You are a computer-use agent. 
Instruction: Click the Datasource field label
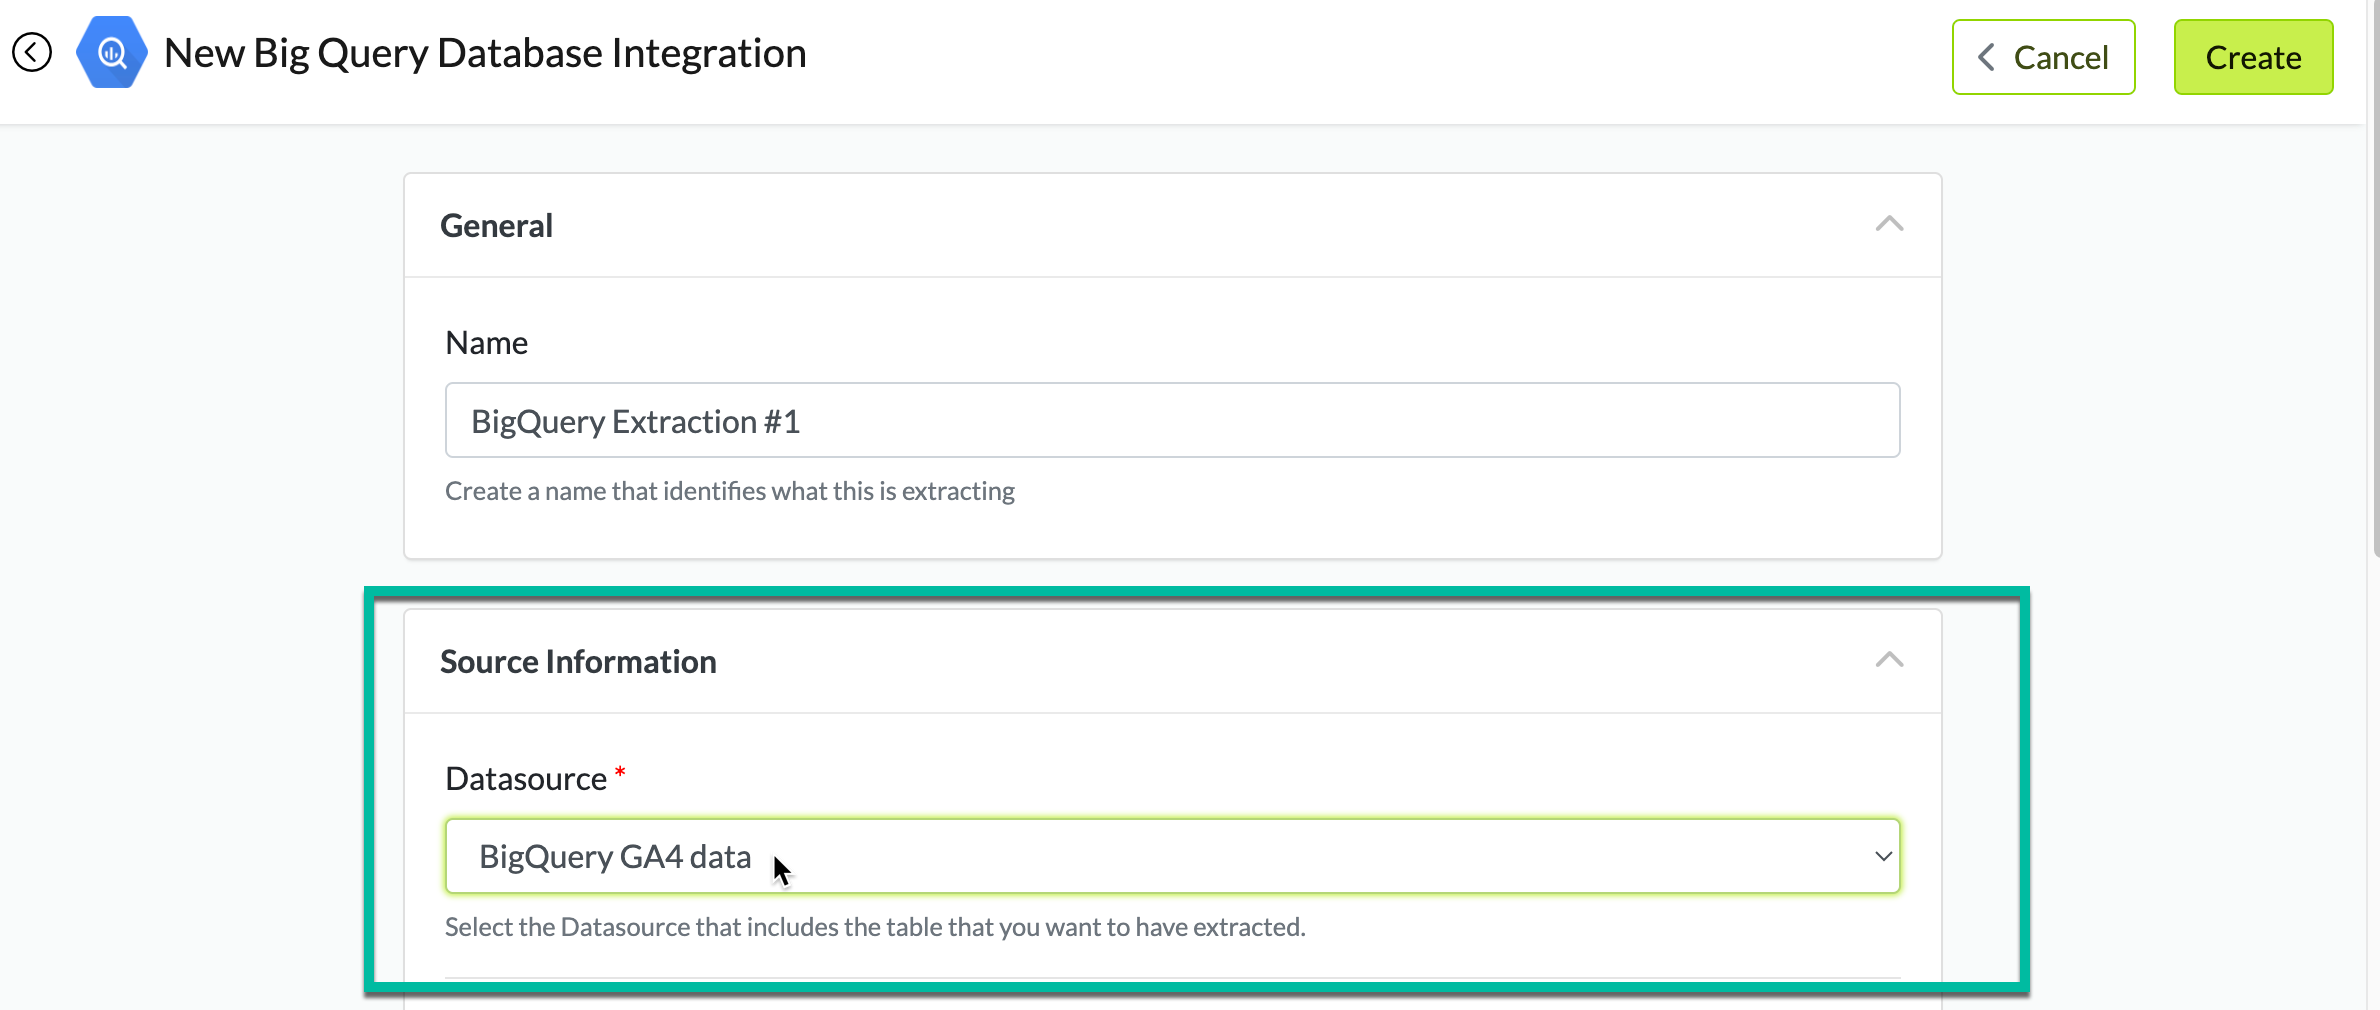(526, 779)
